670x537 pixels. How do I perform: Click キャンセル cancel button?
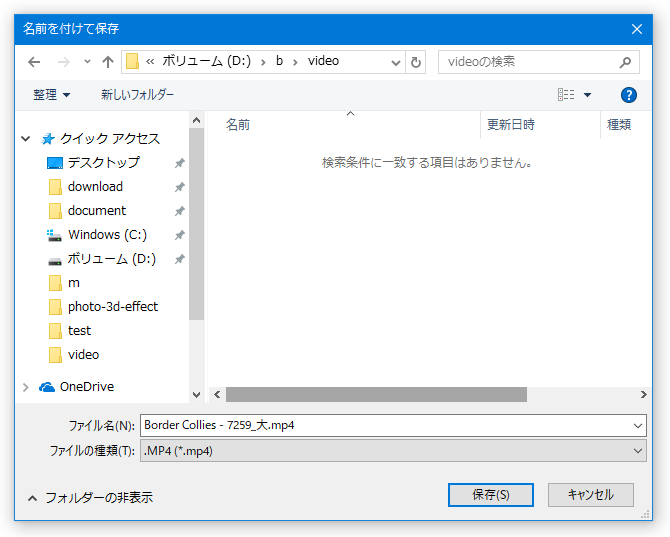coord(591,495)
